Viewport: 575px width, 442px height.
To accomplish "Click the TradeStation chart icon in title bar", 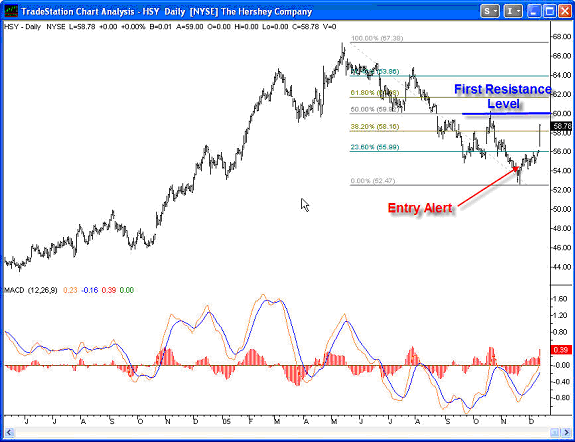I will click(x=11, y=11).
